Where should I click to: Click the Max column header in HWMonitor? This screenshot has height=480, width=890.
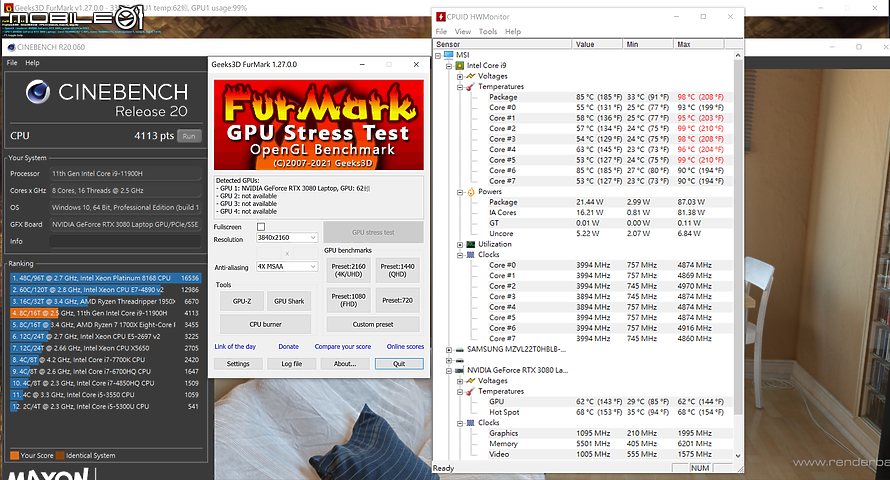click(699, 44)
